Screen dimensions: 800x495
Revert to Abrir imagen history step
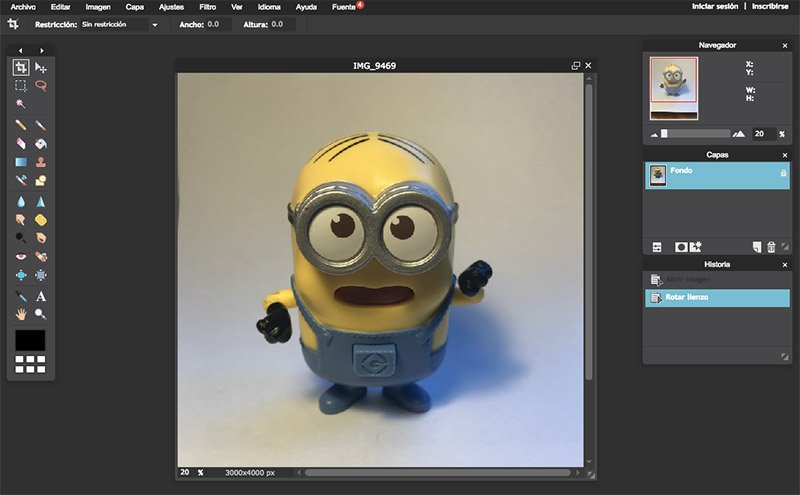pyautogui.click(x=717, y=280)
